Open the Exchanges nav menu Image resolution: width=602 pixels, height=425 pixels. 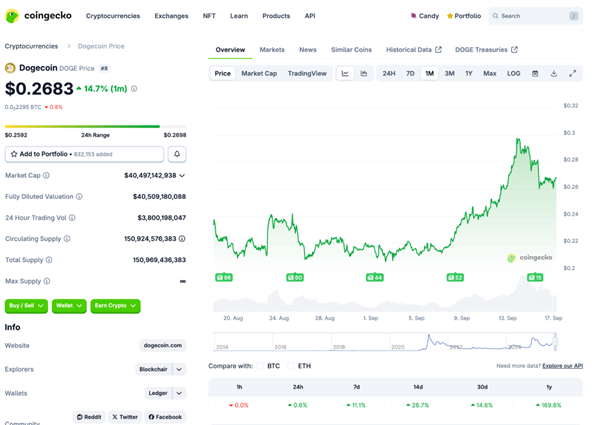[171, 16]
